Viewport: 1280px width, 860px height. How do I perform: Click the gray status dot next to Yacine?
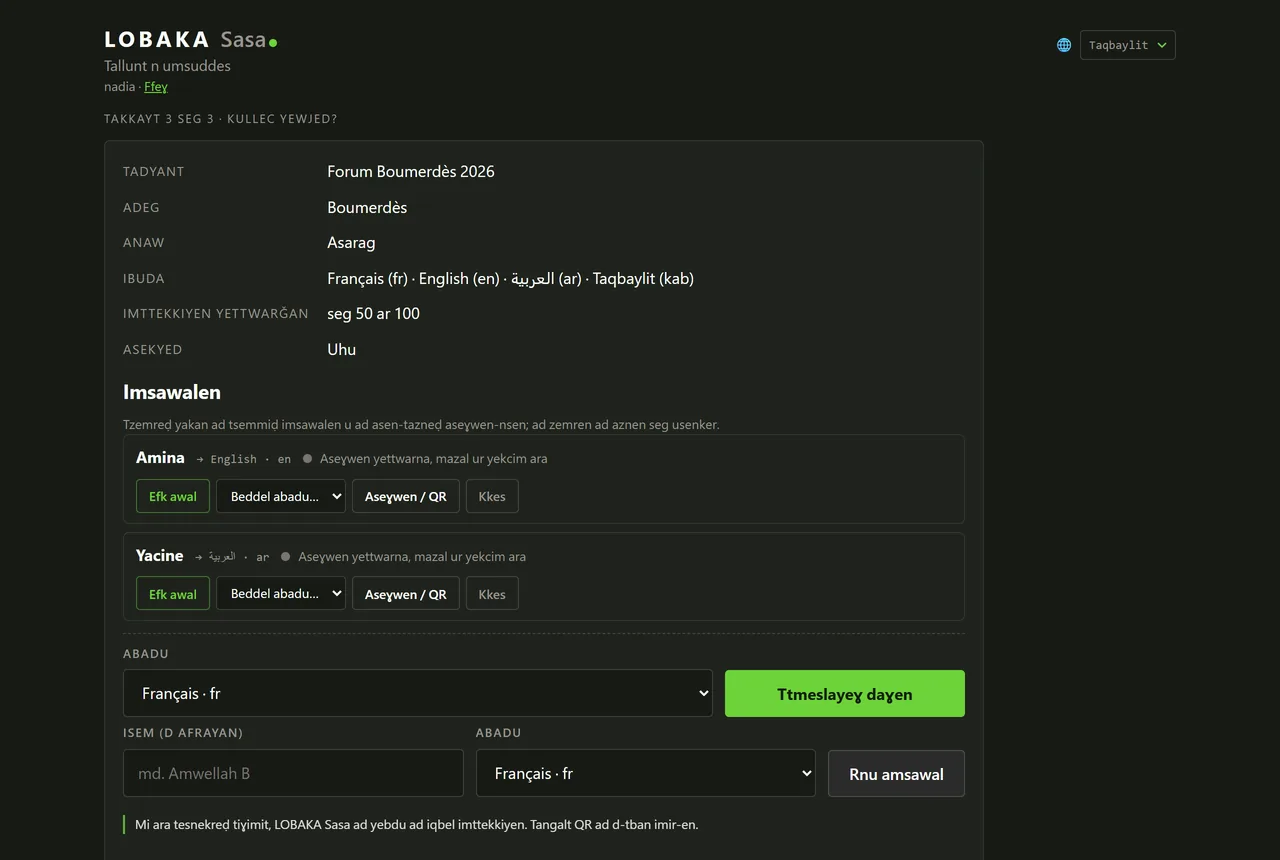pyautogui.click(x=286, y=556)
